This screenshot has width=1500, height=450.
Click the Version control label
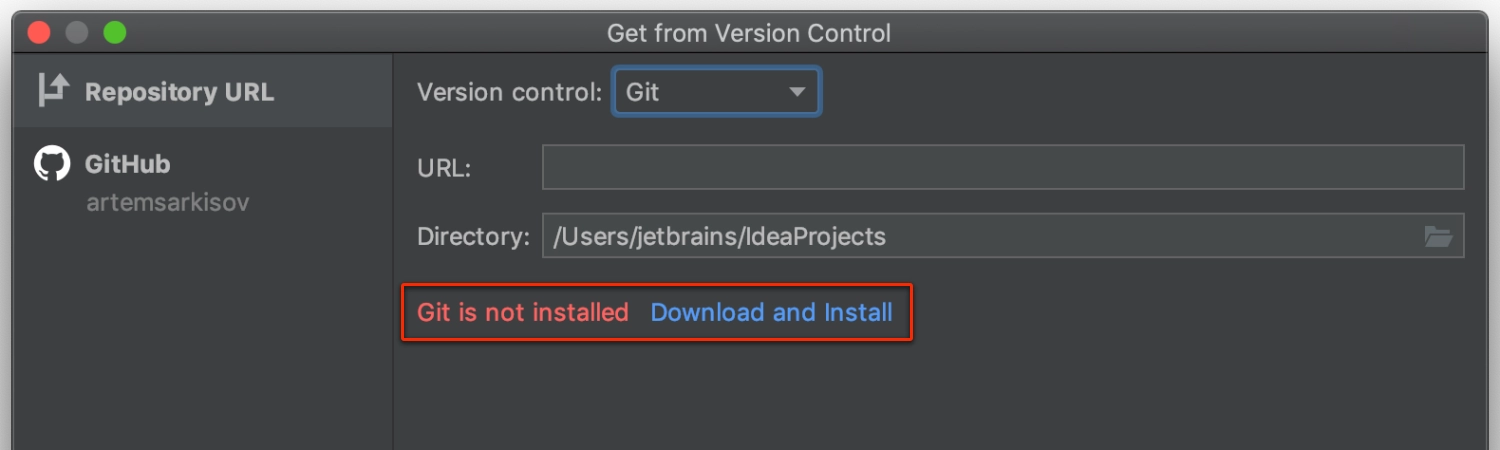(509, 92)
